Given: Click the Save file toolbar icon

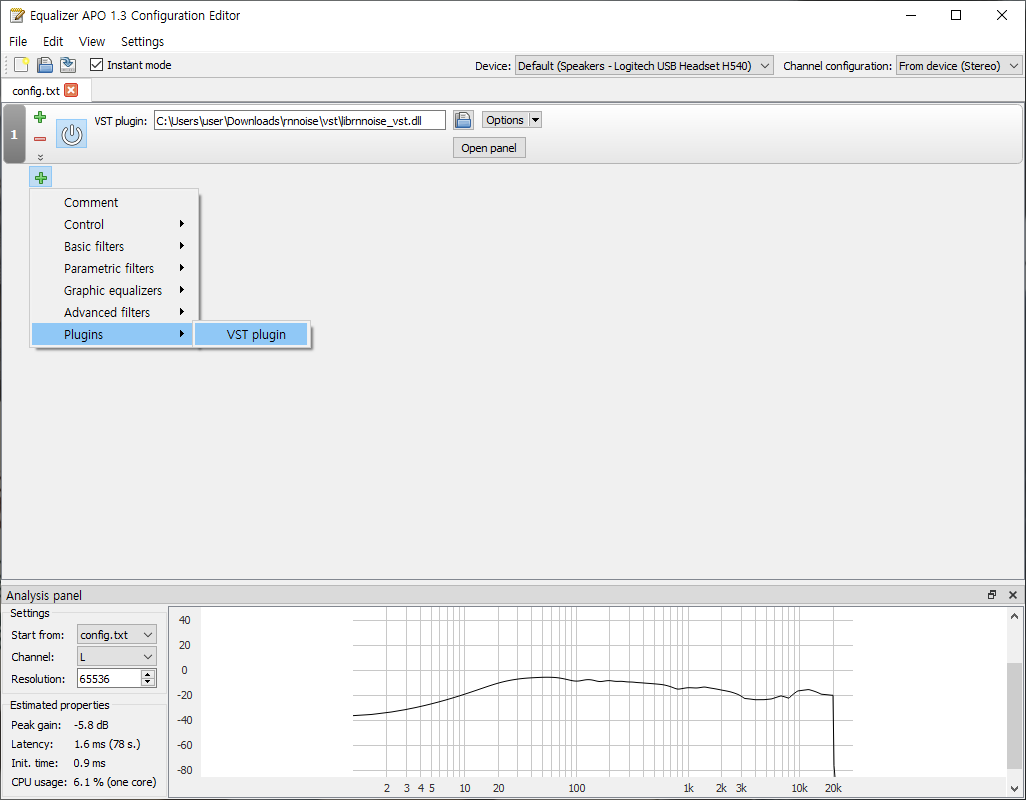Looking at the screenshot, I should coord(44,65).
